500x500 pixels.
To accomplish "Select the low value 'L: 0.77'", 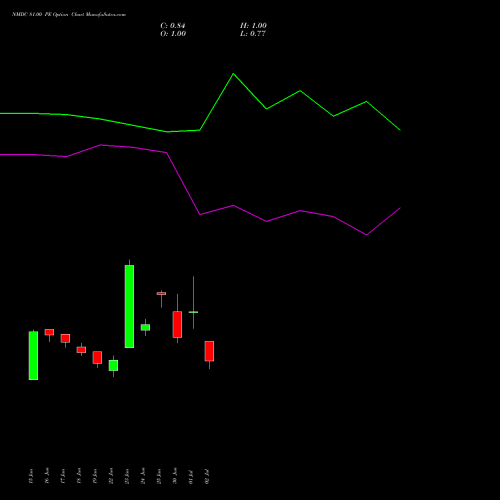I will point(253,34).
